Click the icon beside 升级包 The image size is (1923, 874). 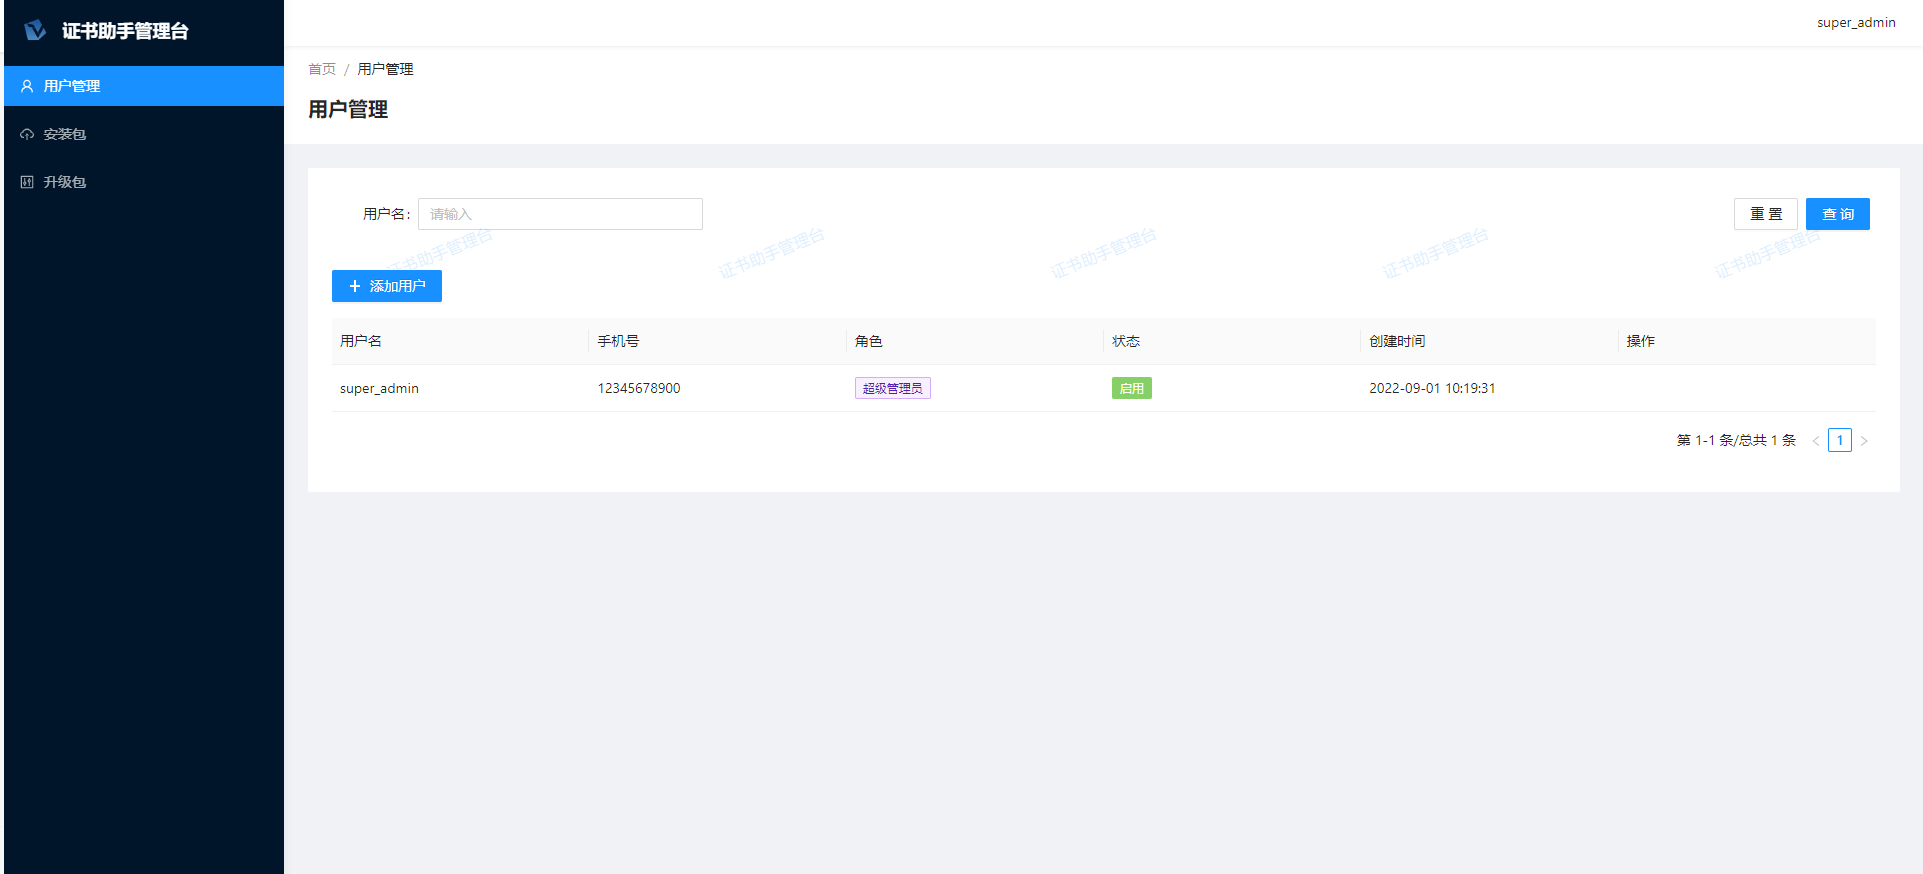click(x=27, y=182)
